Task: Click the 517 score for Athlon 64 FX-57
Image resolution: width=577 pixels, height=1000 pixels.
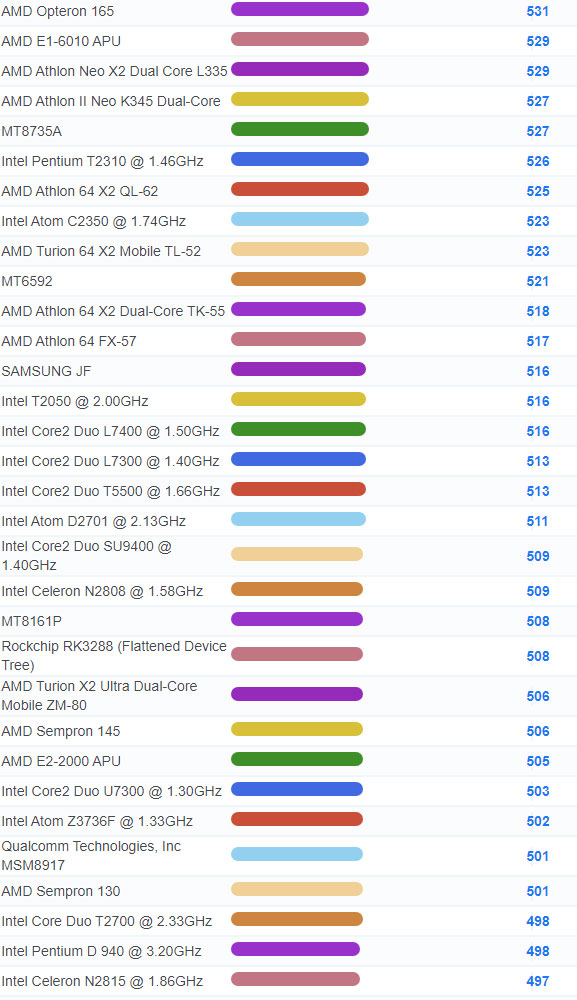Action: click(x=537, y=341)
